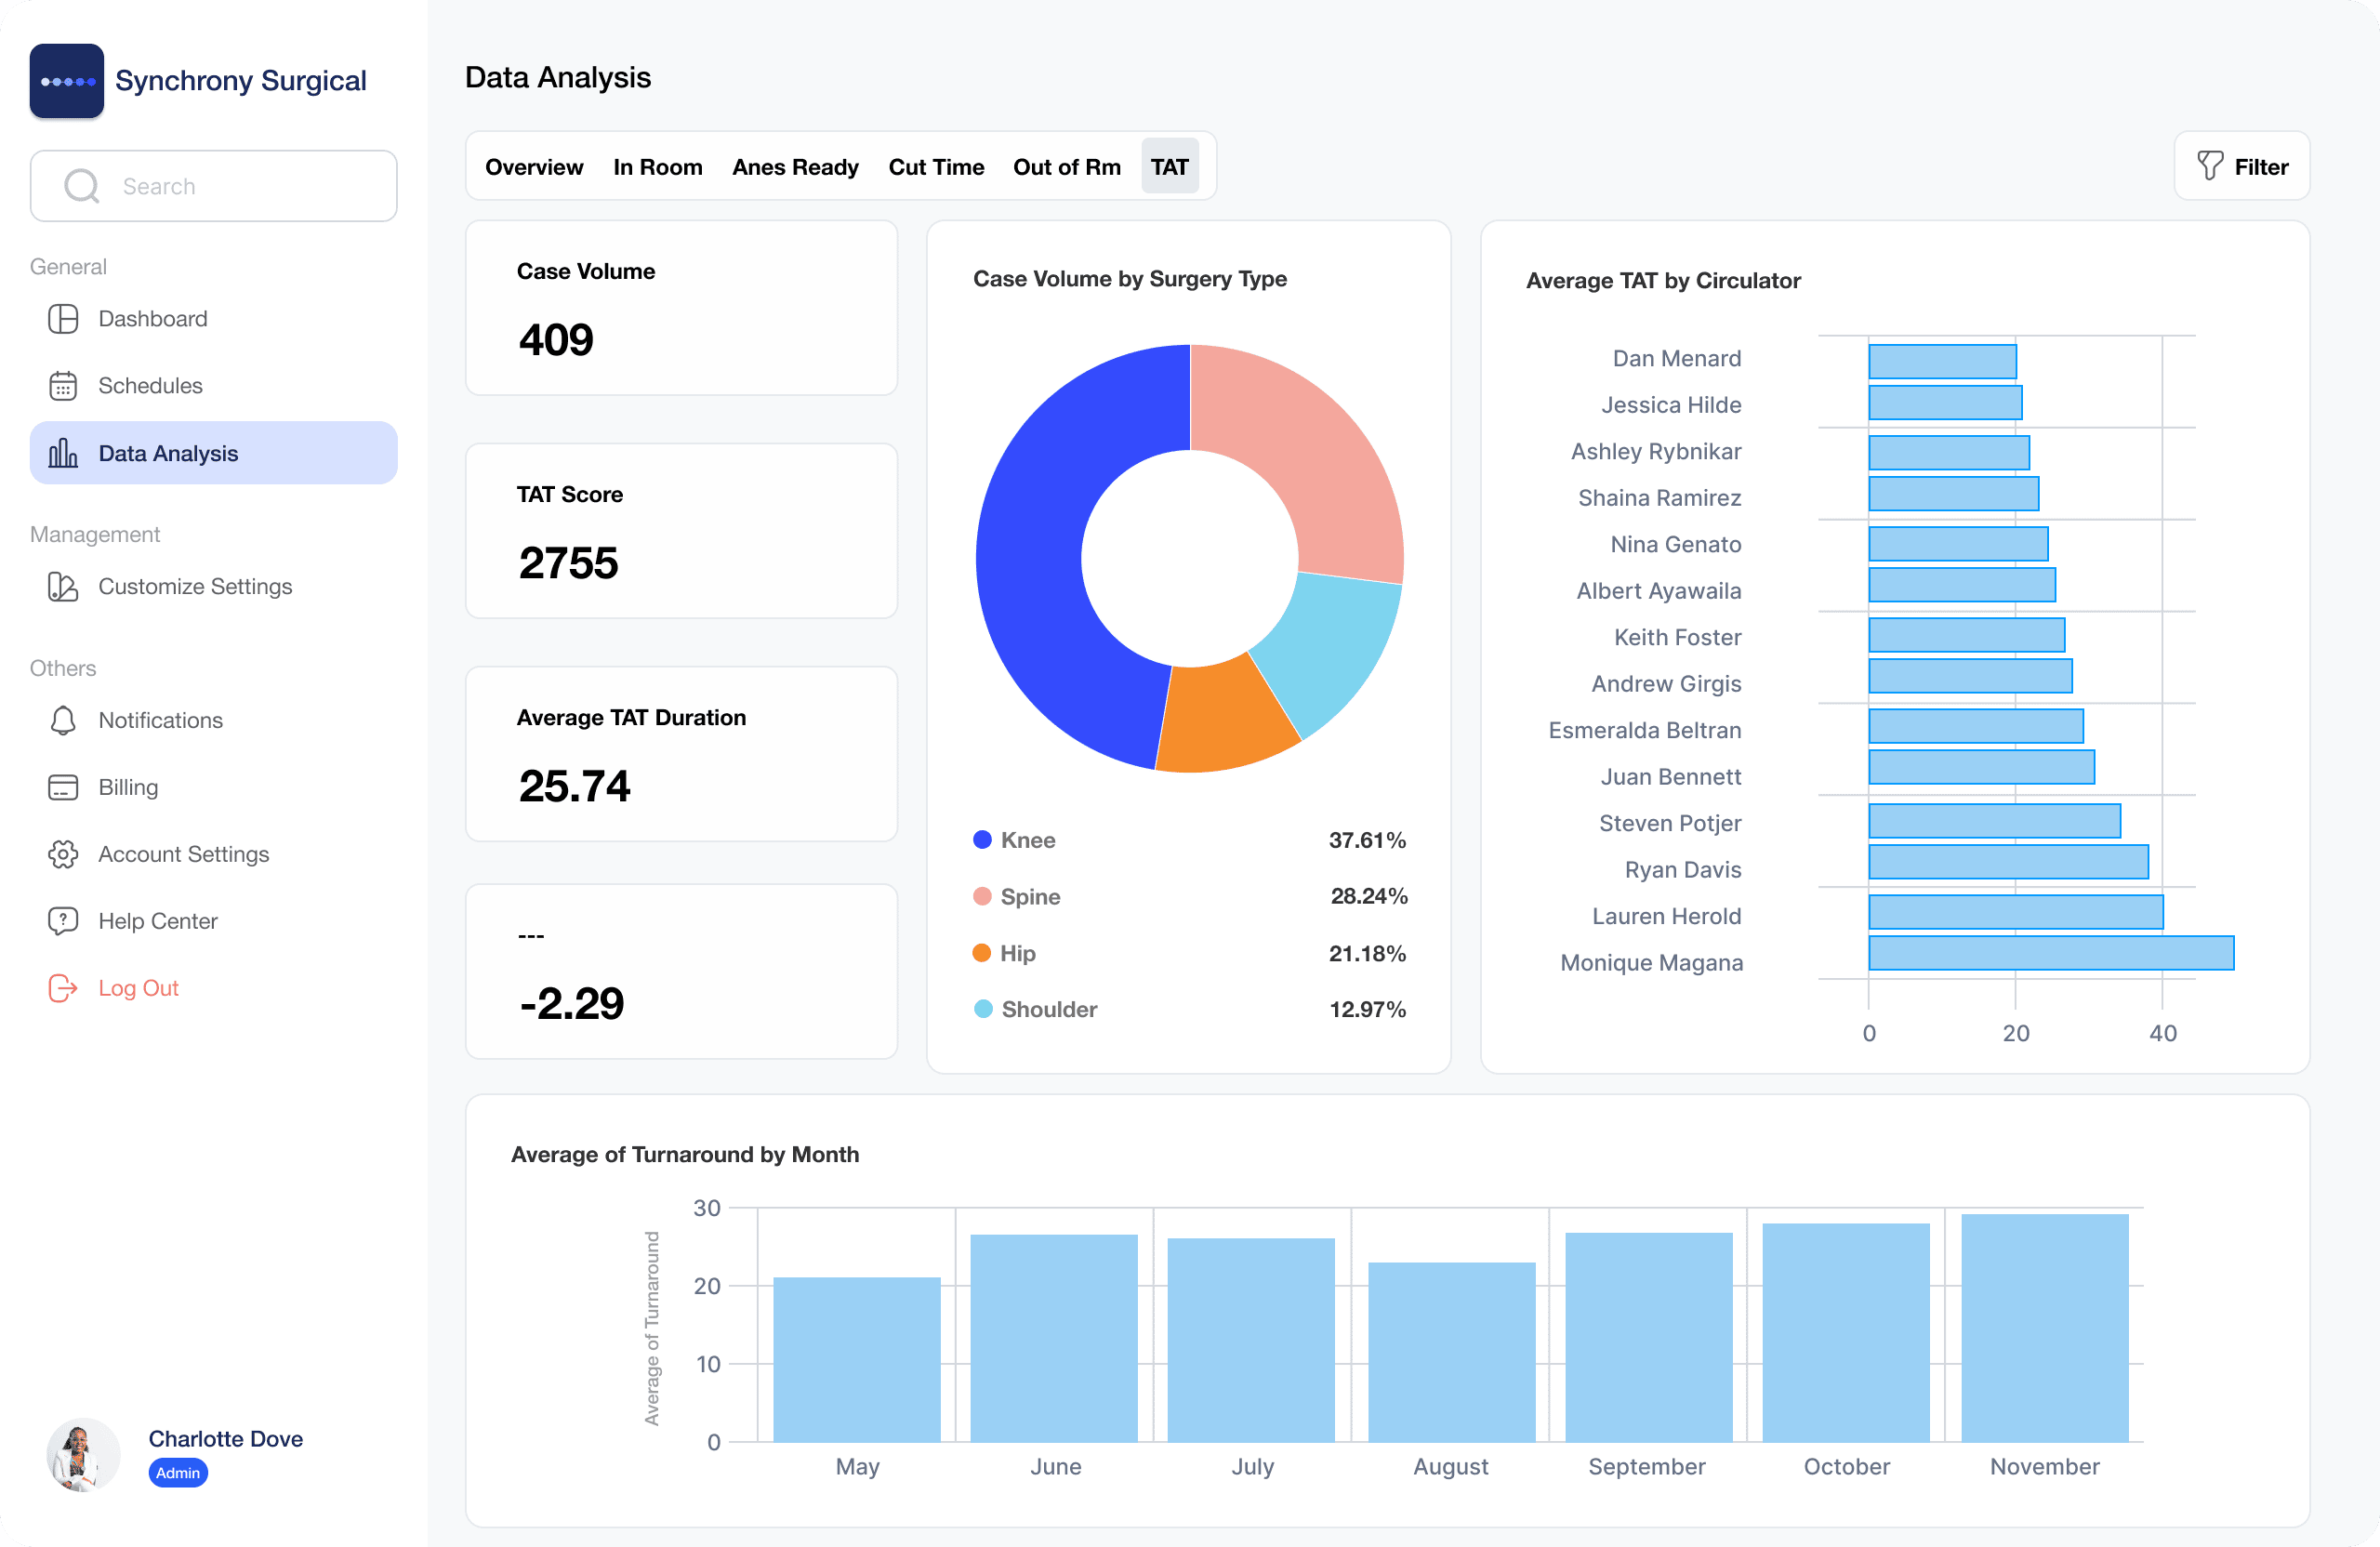The height and width of the screenshot is (1547, 2380).
Task: Click the Notifications bell icon
Action: click(x=63, y=720)
